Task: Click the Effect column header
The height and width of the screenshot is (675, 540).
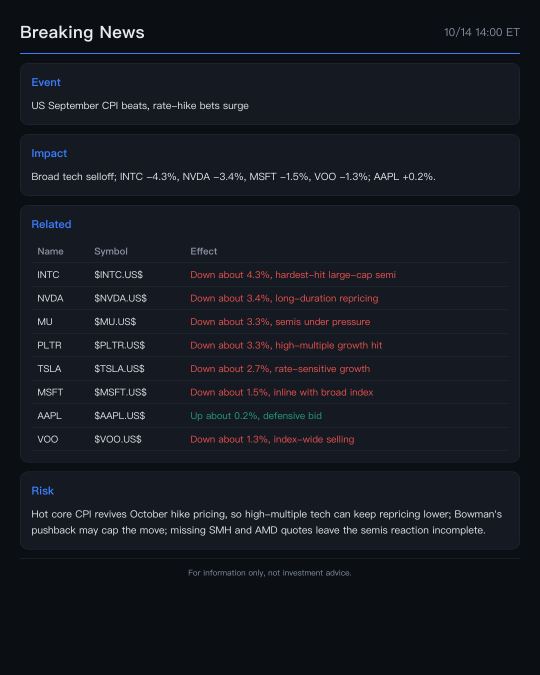Action: 204,251
